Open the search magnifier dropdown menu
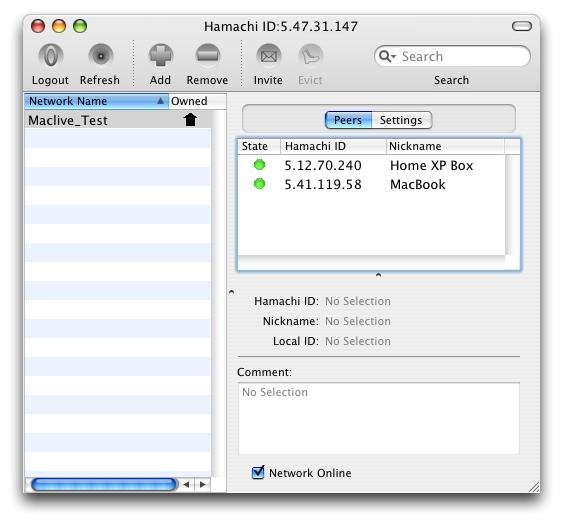The image size is (562, 525). (387, 56)
